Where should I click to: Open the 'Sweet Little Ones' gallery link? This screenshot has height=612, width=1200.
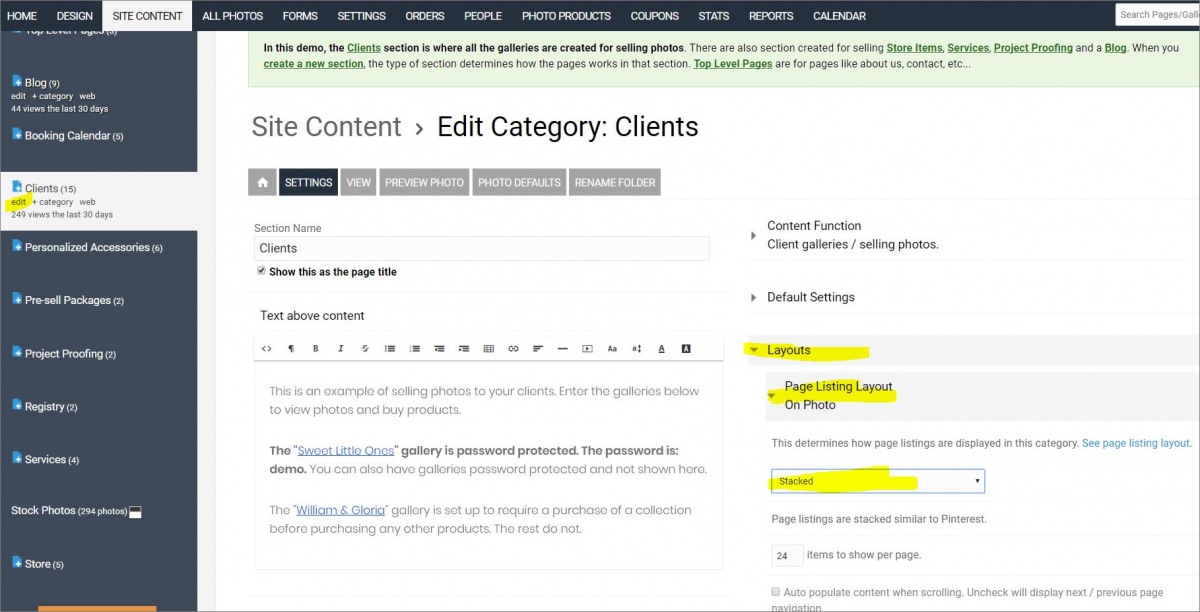point(347,451)
